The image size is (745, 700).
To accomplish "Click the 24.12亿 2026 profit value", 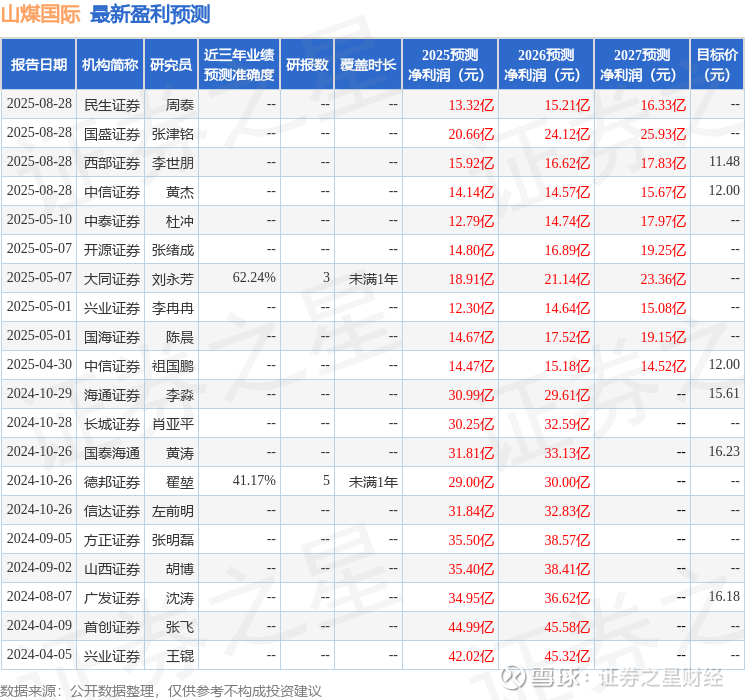I will click(x=567, y=134).
